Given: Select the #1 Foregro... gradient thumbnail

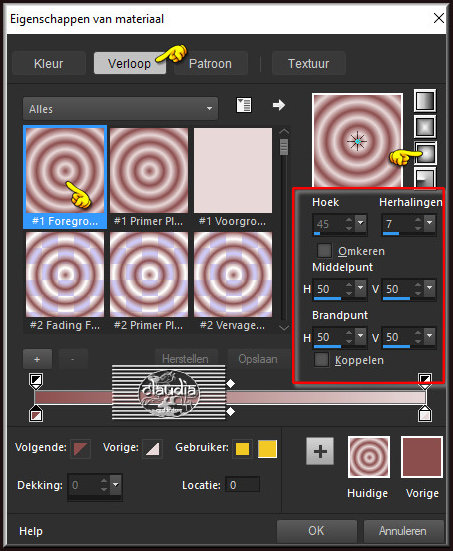Looking at the screenshot, I should click(65, 177).
